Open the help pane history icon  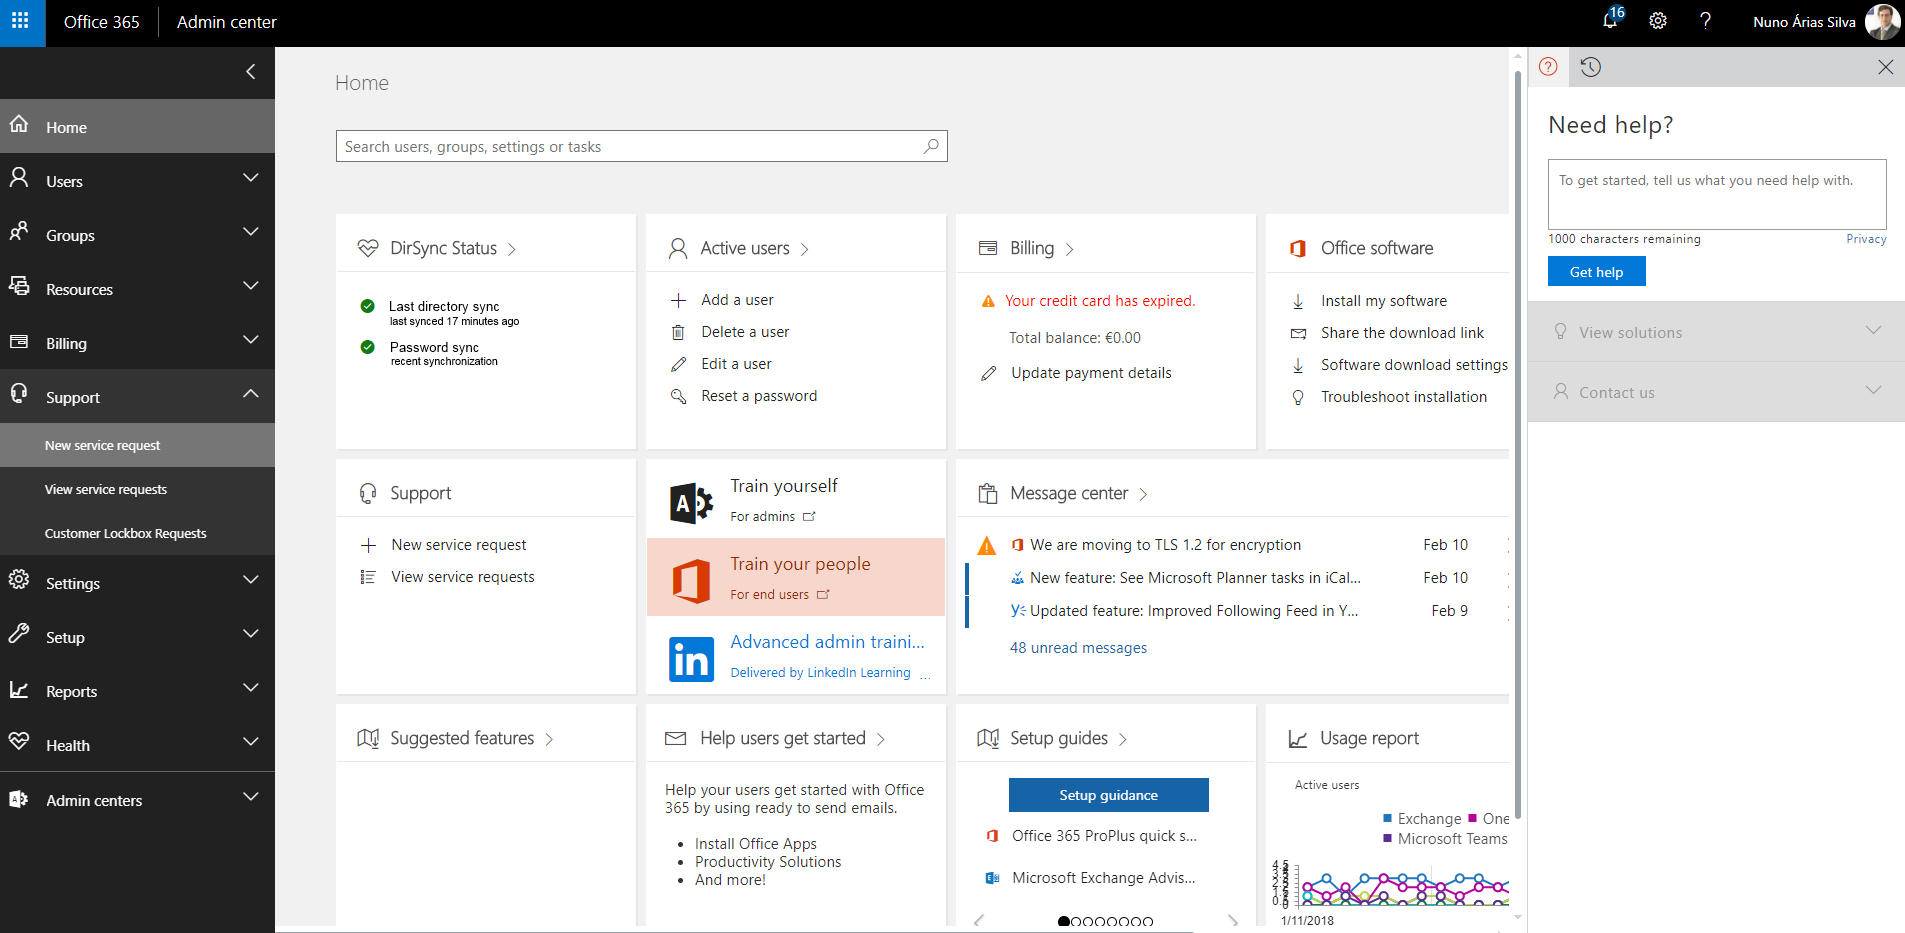pos(1591,67)
